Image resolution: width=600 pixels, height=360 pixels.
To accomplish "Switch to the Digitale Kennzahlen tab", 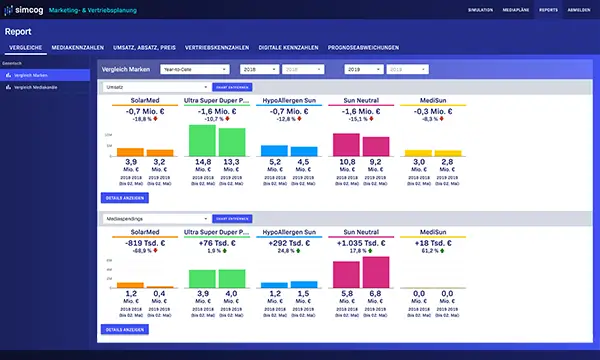I will coord(289,47).
